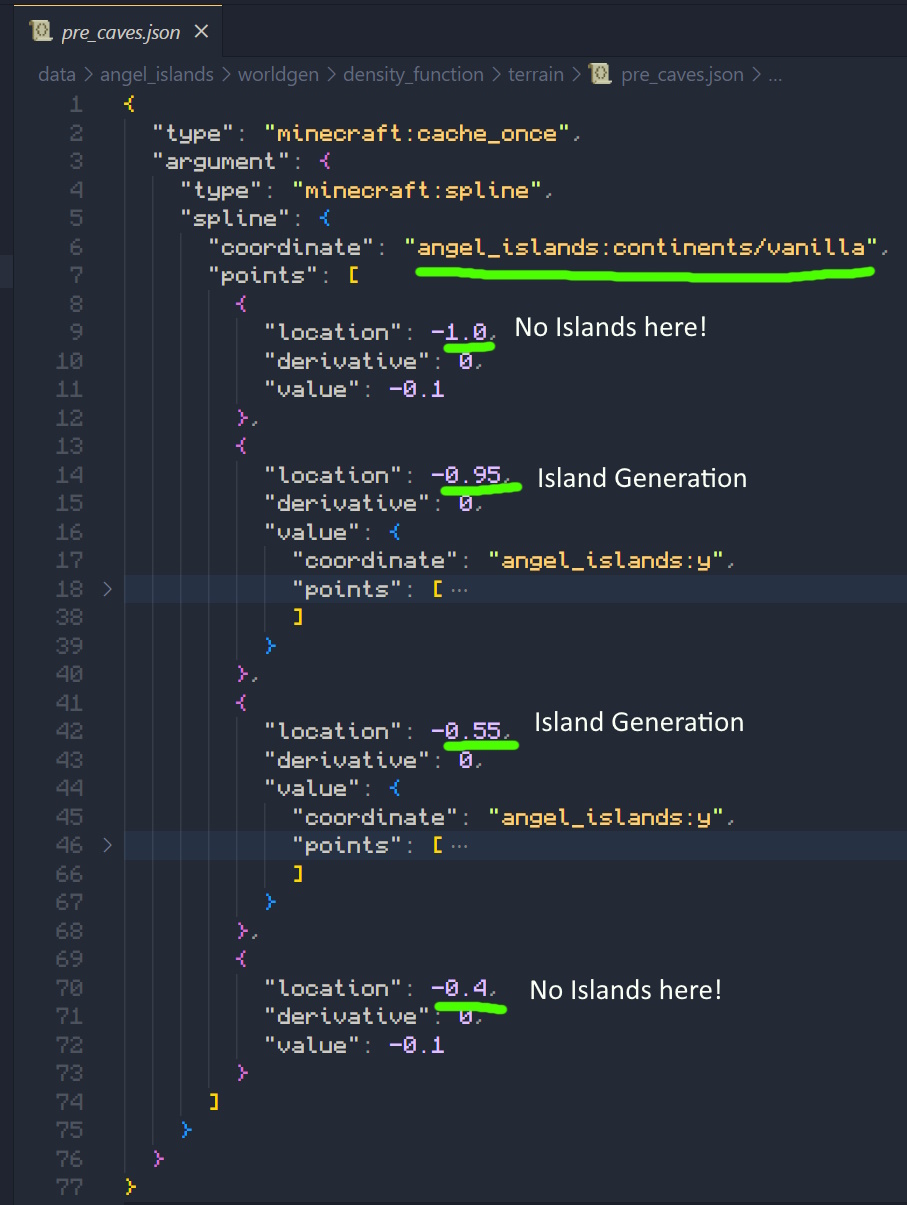Click the location value -0.55
The width and height of the screenshot is (907, 1205).
[x=466, y=731]
